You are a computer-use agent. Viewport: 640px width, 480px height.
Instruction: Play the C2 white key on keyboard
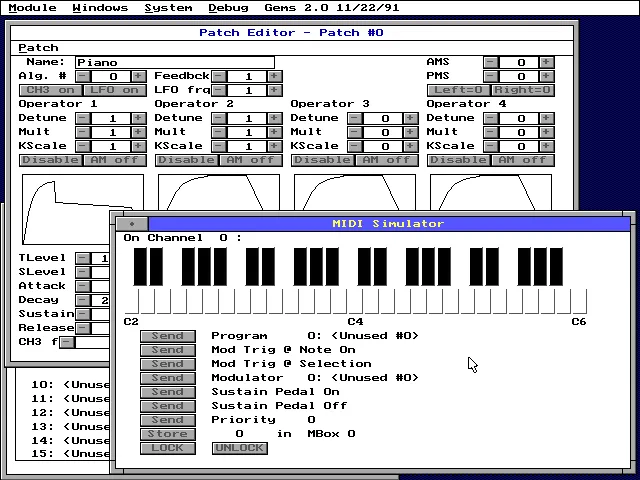[x=131, y=302]
